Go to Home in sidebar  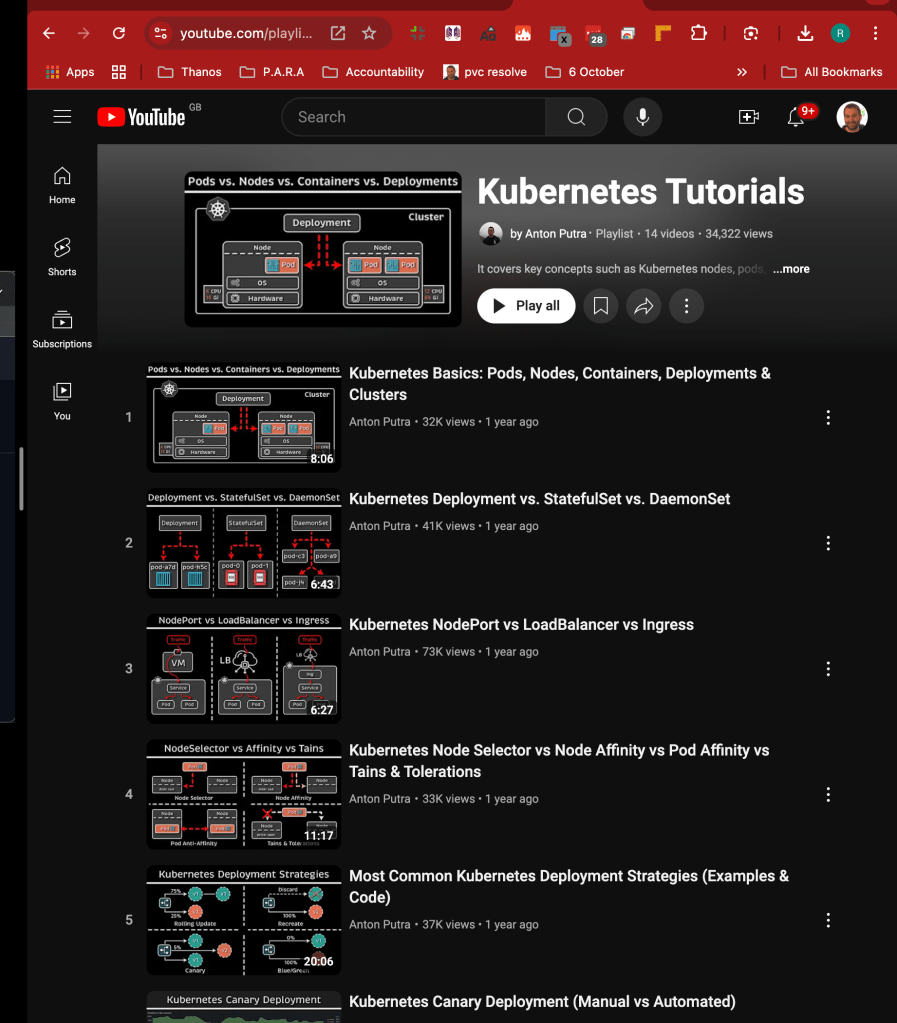coord(62,185)
